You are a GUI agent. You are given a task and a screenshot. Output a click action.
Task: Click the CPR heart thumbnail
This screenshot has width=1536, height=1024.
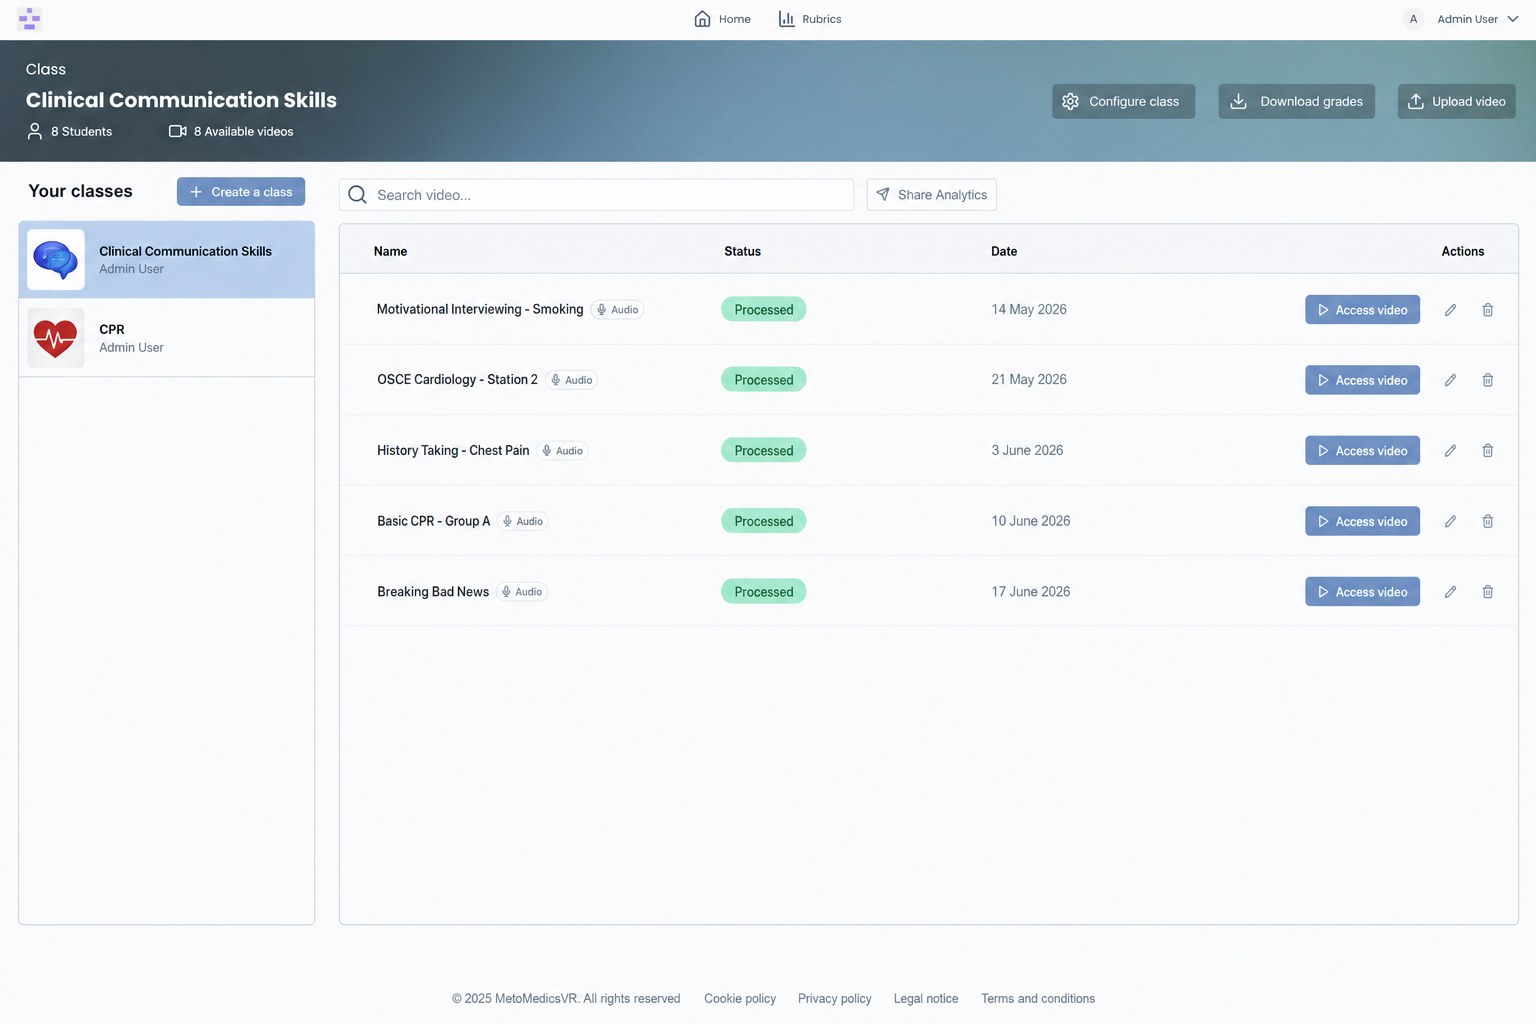click(56, 338)
